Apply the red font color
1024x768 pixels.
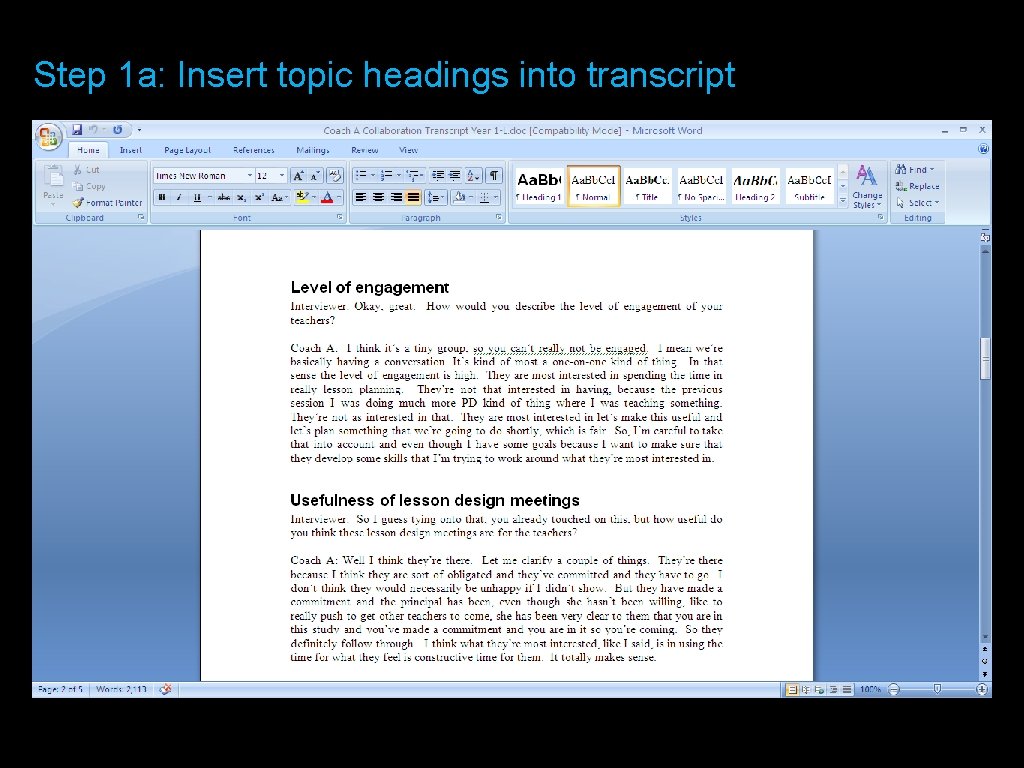pyautogui.click(x=327, y=197)
